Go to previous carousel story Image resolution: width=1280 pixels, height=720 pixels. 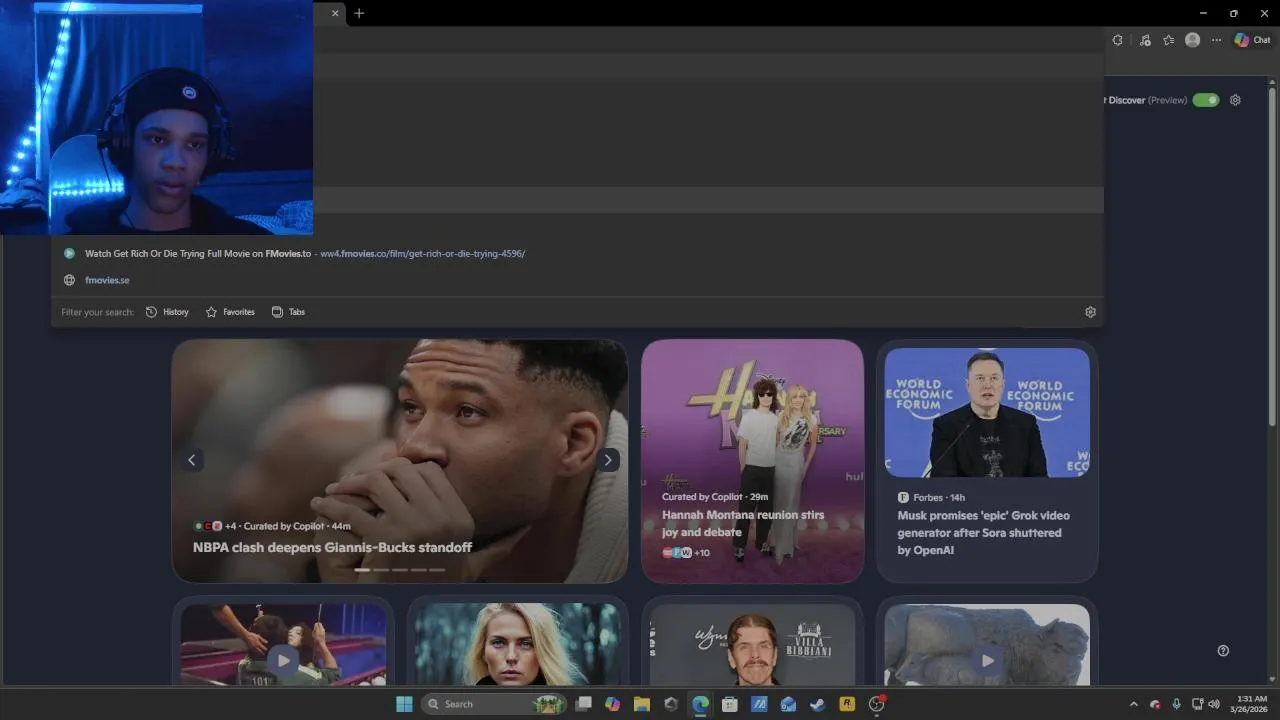pos(192,460)
